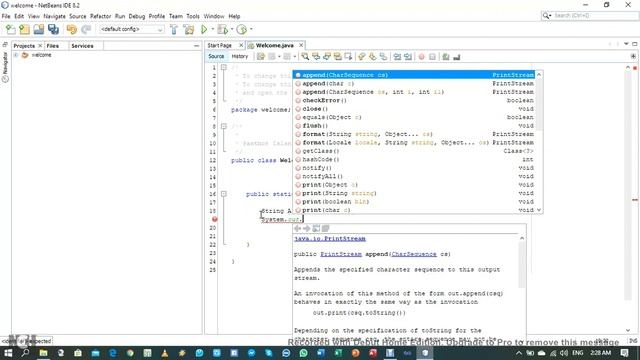Viewport: 640px width, 360px height.
Task: Click the Next Bookmark editor icon
Action: 373,57
